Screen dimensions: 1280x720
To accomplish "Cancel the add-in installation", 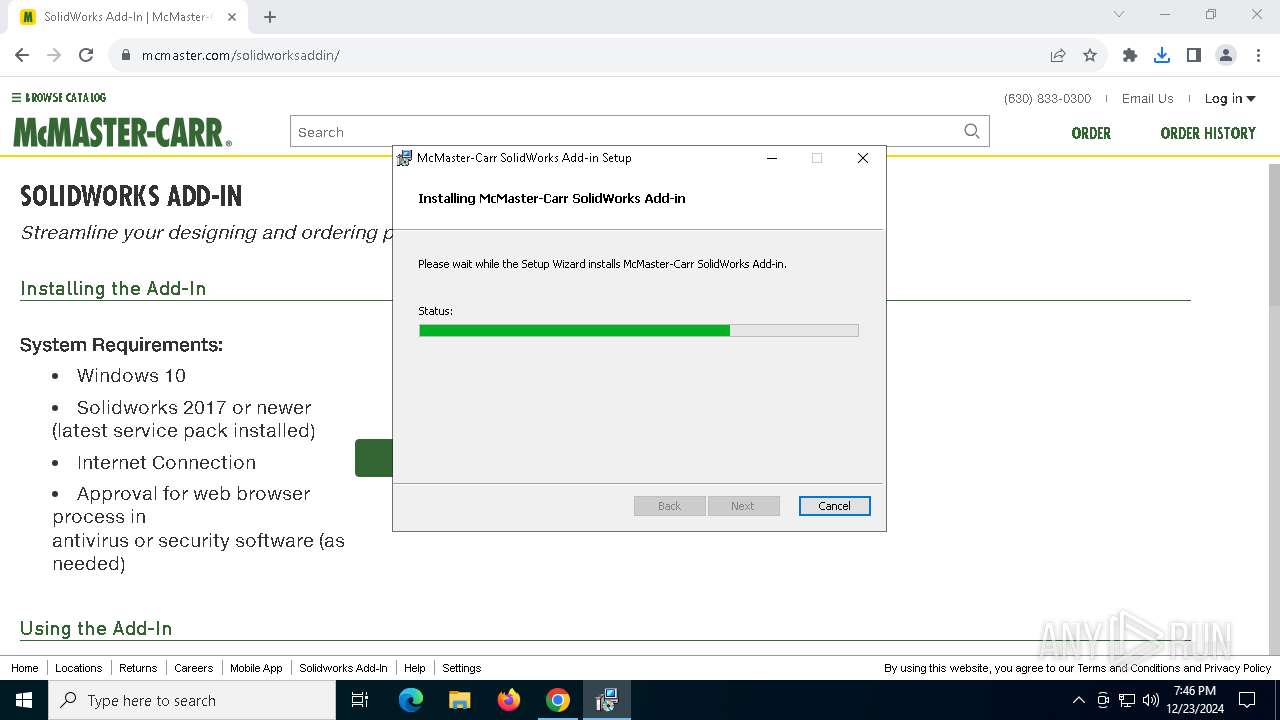I will coord(835,506).
